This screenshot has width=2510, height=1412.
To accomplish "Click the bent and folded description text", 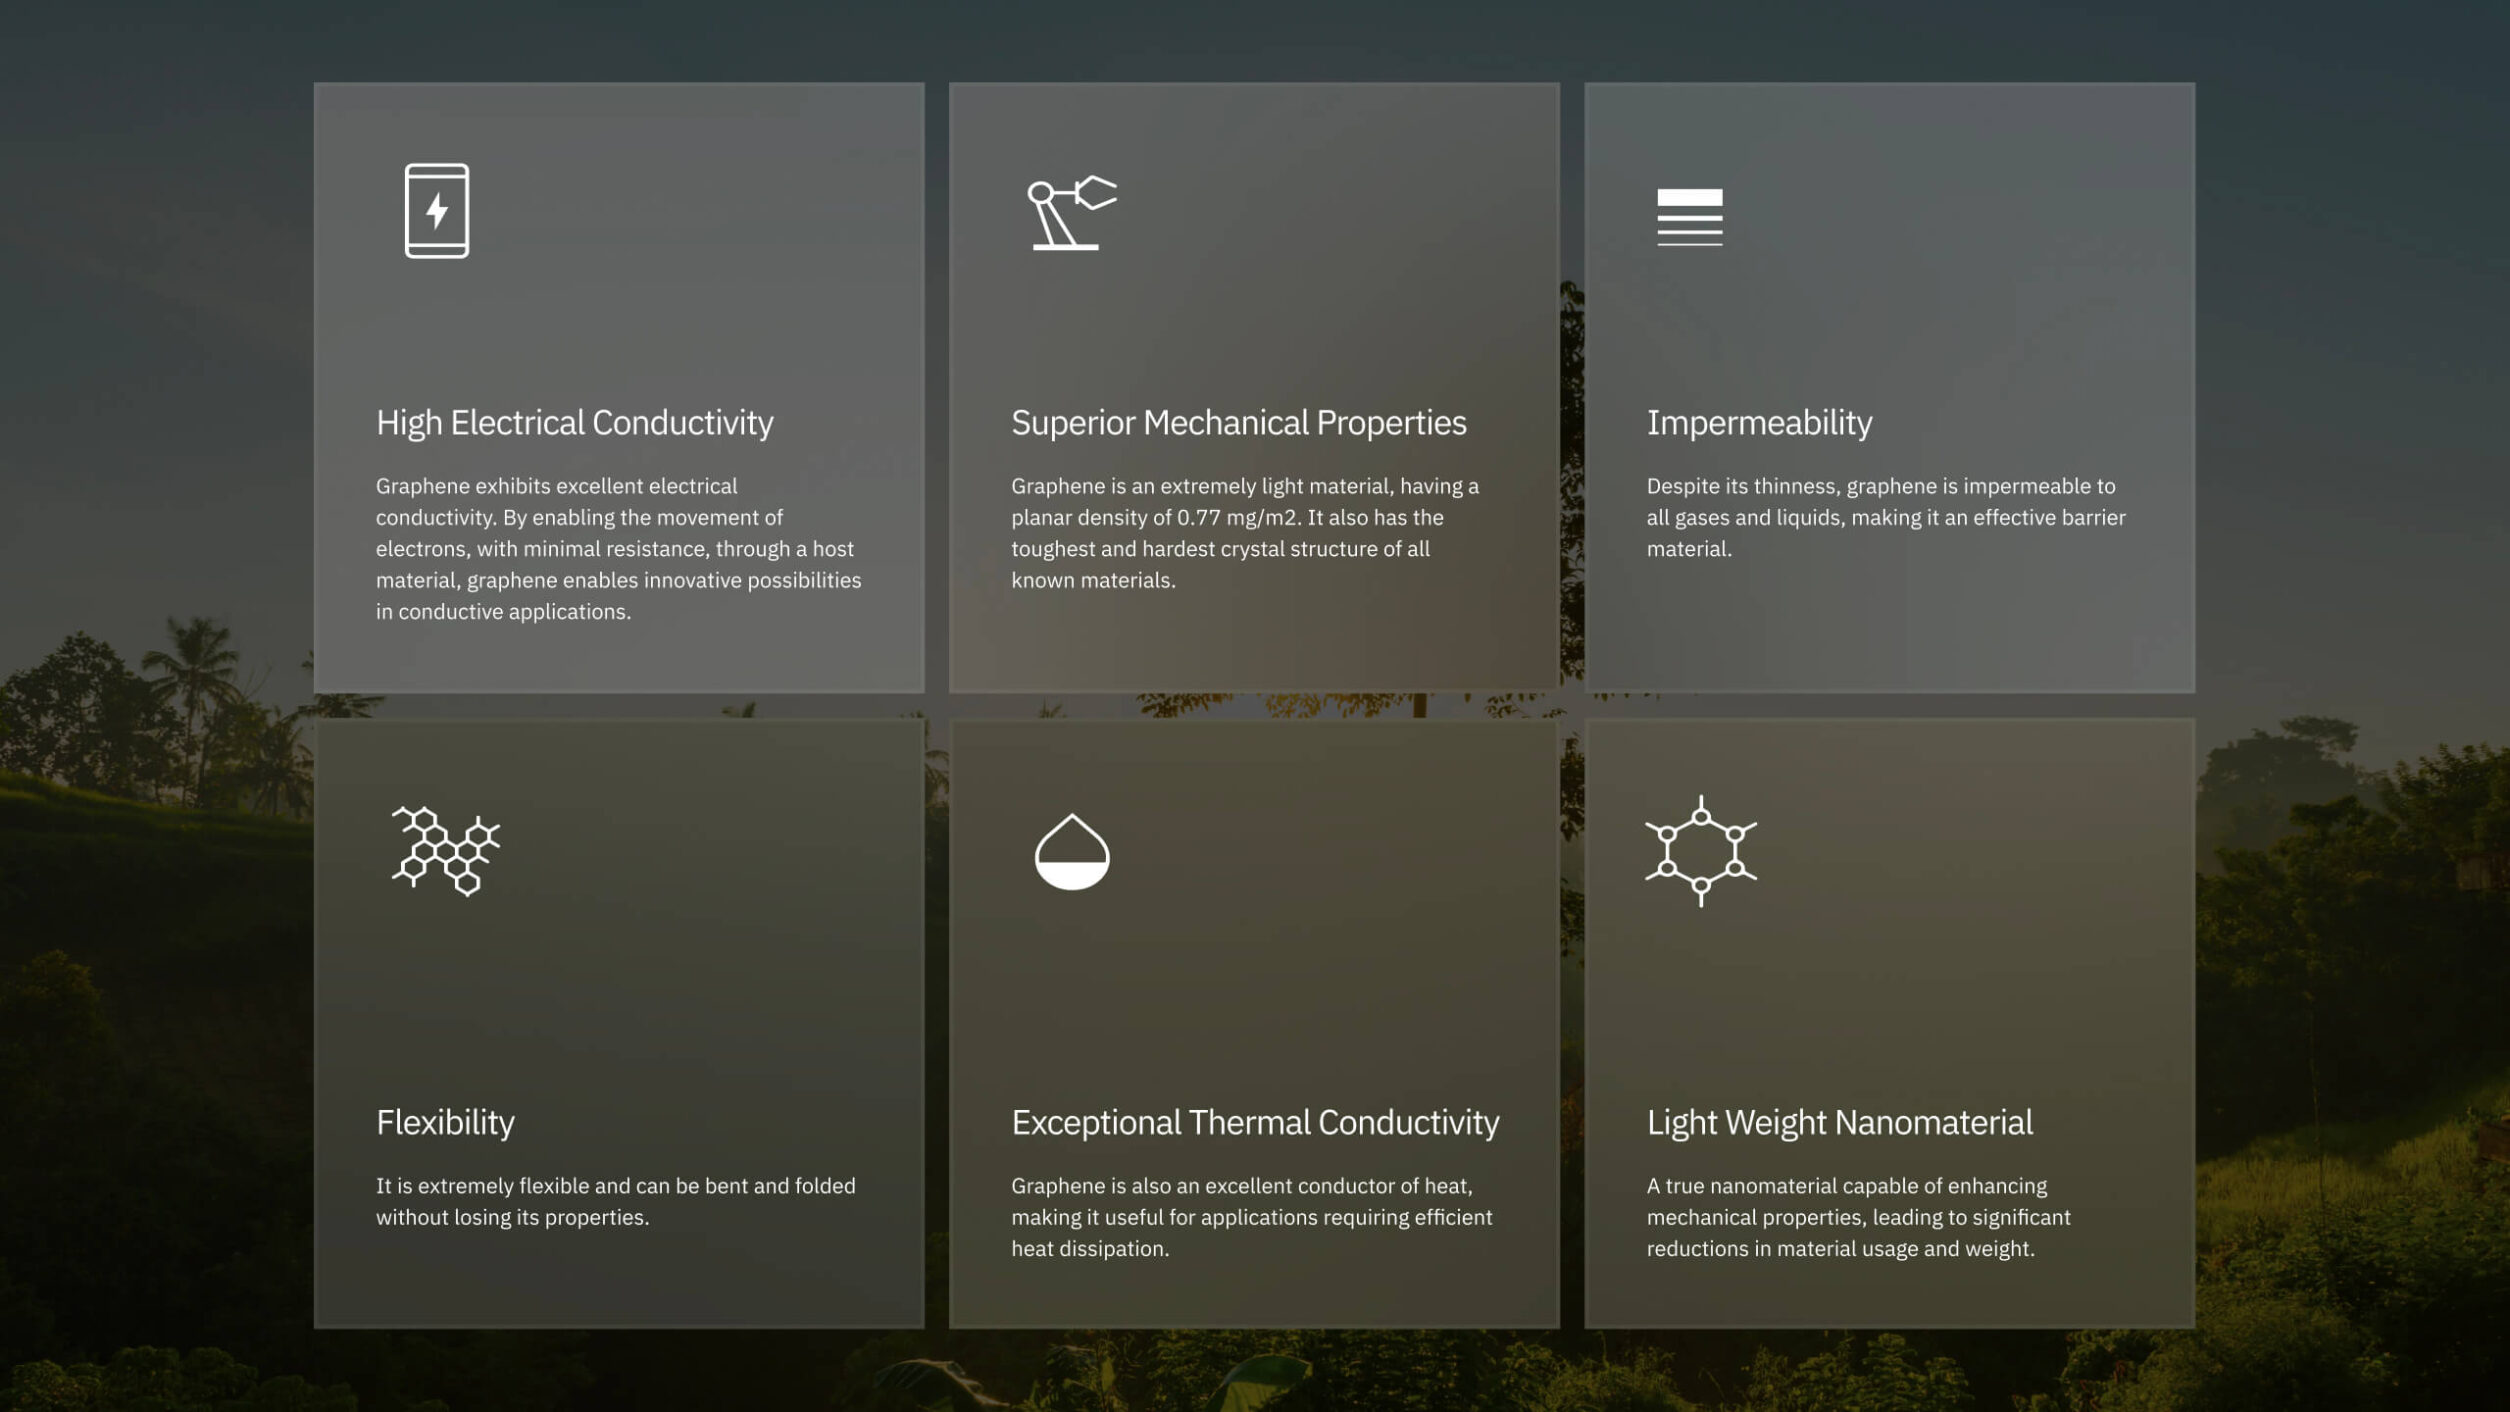I will 615,1200.
